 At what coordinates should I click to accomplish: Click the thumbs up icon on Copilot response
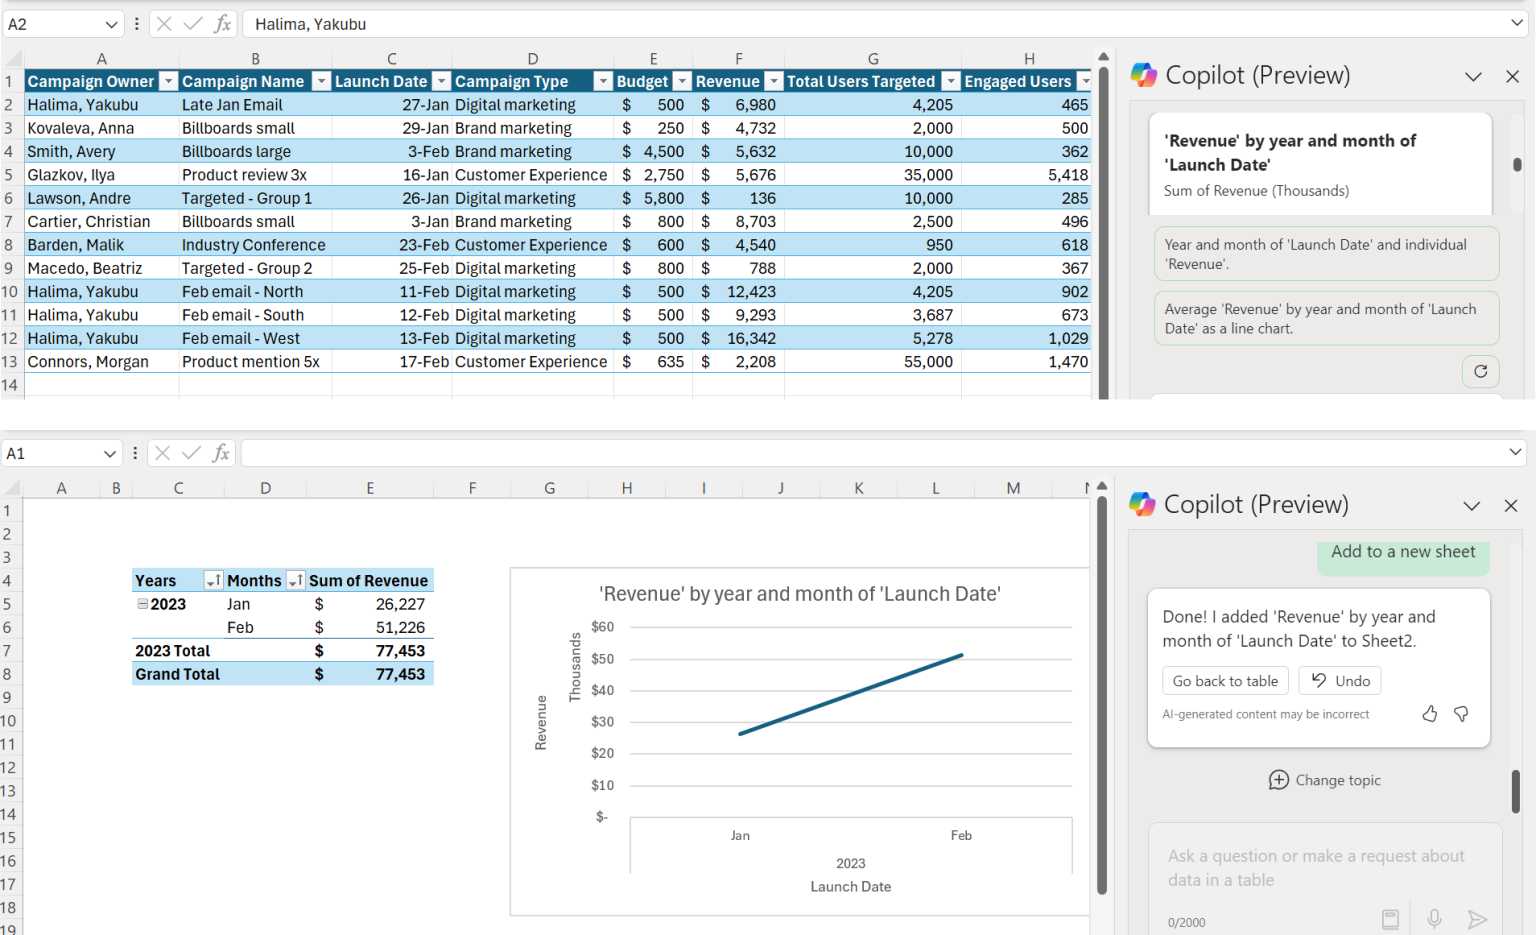tap(1429, 713)
